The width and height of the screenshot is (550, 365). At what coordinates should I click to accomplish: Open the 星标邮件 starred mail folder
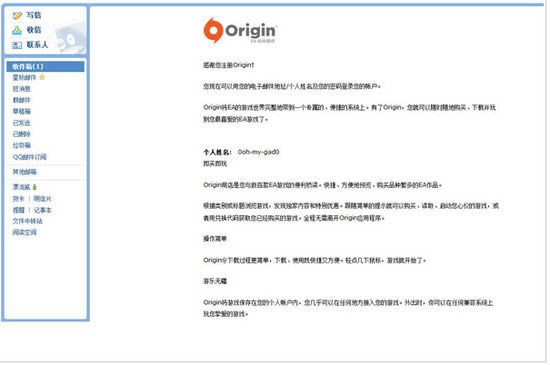[24, 77]
